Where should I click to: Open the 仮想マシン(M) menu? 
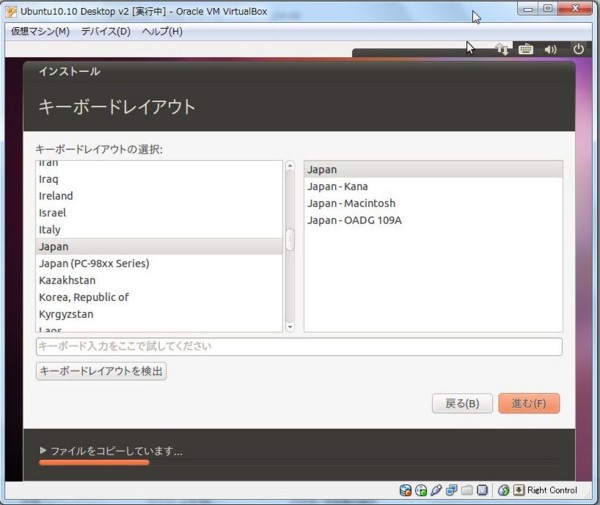tap(40, 31)
